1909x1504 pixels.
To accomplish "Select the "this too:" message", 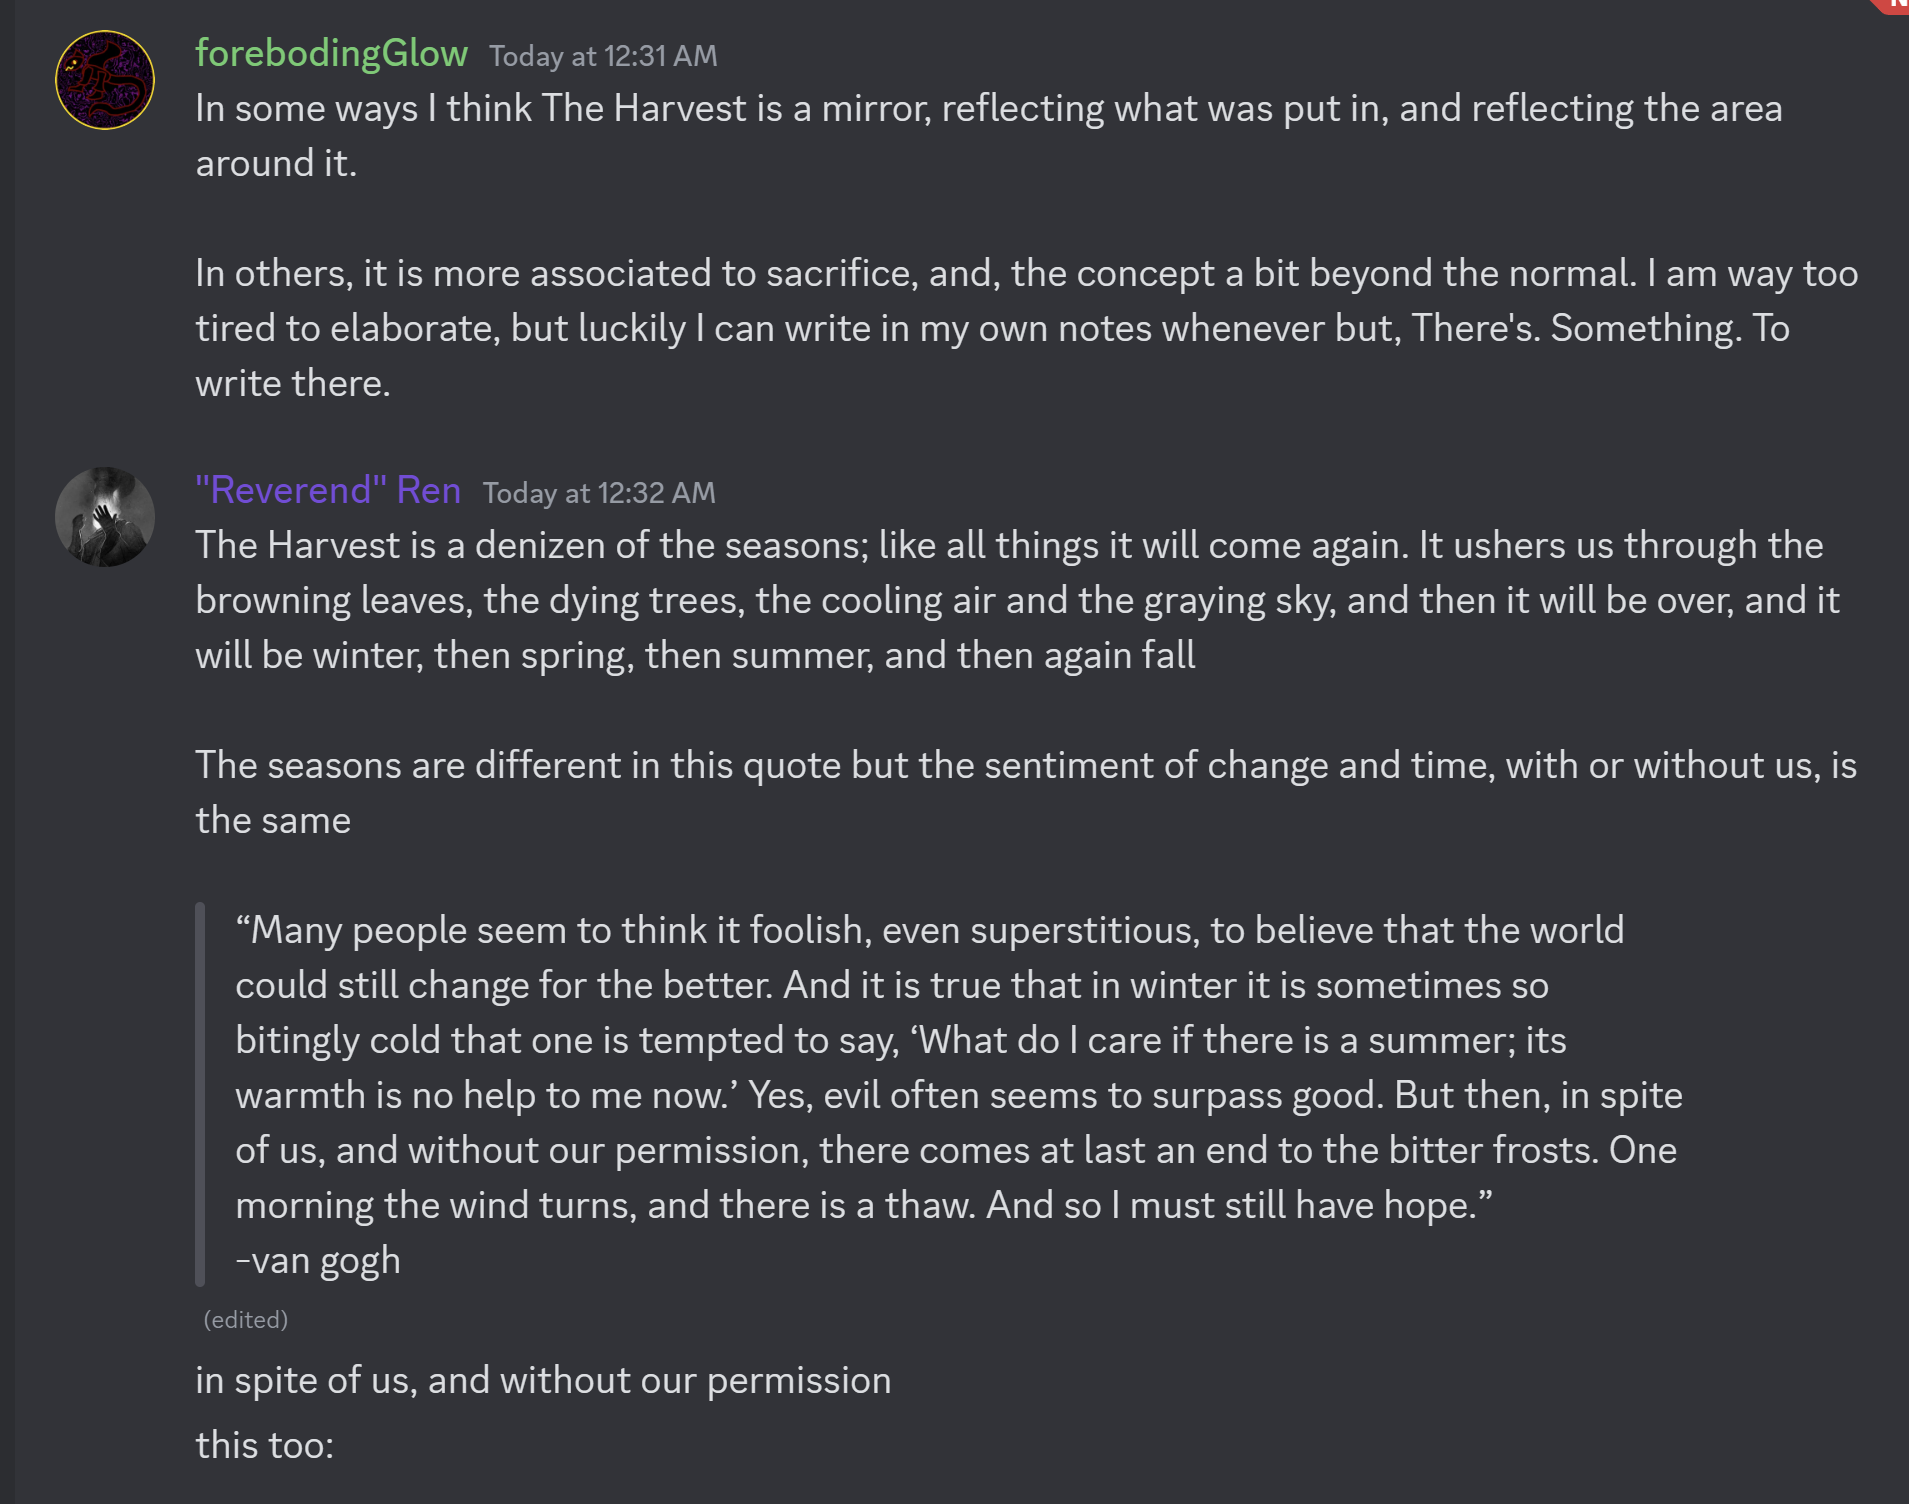I will tap(265, 1445).
